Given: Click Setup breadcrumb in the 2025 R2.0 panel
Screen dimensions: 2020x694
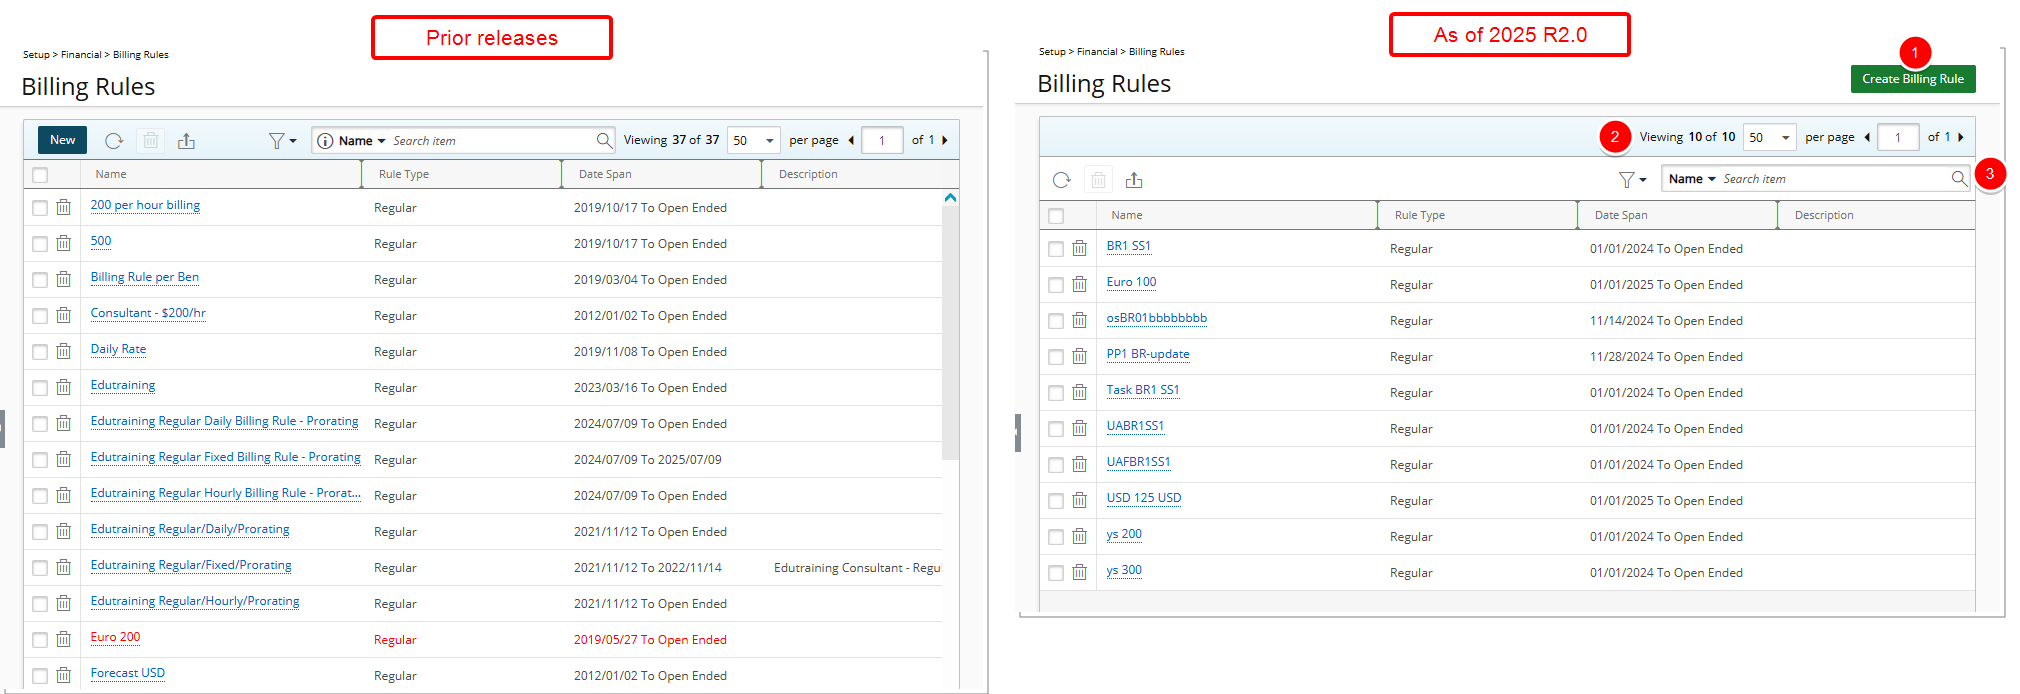Looking at the screenshot, I should coord(1051,52).
